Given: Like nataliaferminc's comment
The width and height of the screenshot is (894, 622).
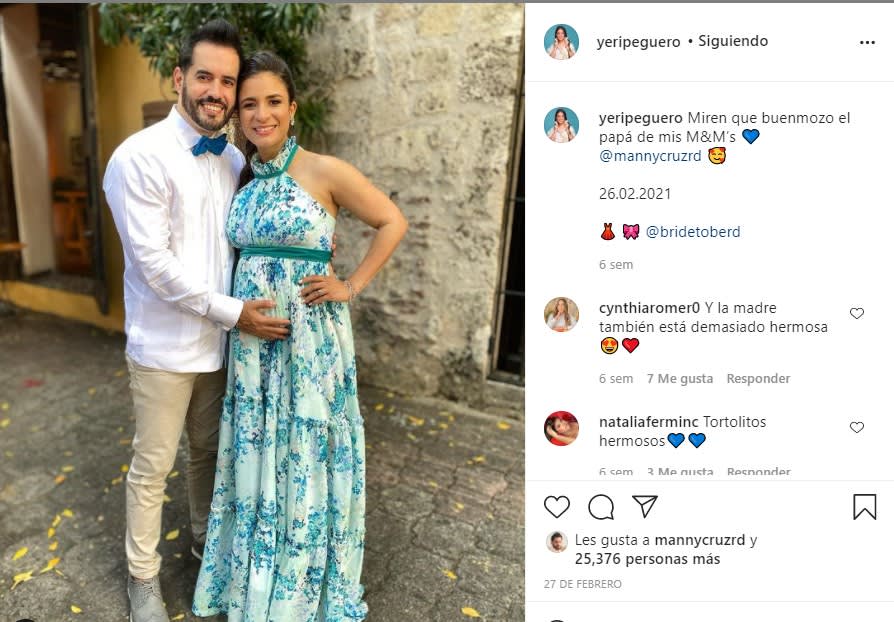Looking at the screenshot, I should click(856, 427).
